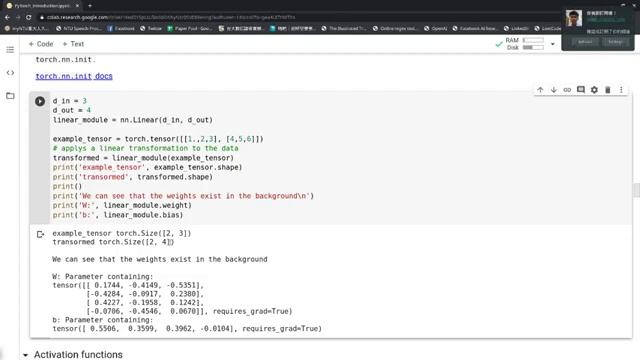The height and width of the screenshot is (360, 640).
Task: Click the 'transformed = linear_module' line
Action: (143, 158)
